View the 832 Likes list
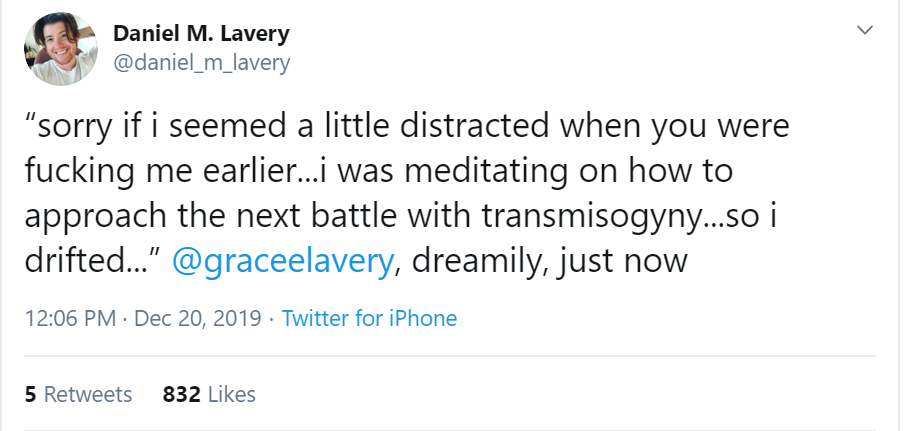This screenshot has width=903, height=431. click(x=209, y=394)
